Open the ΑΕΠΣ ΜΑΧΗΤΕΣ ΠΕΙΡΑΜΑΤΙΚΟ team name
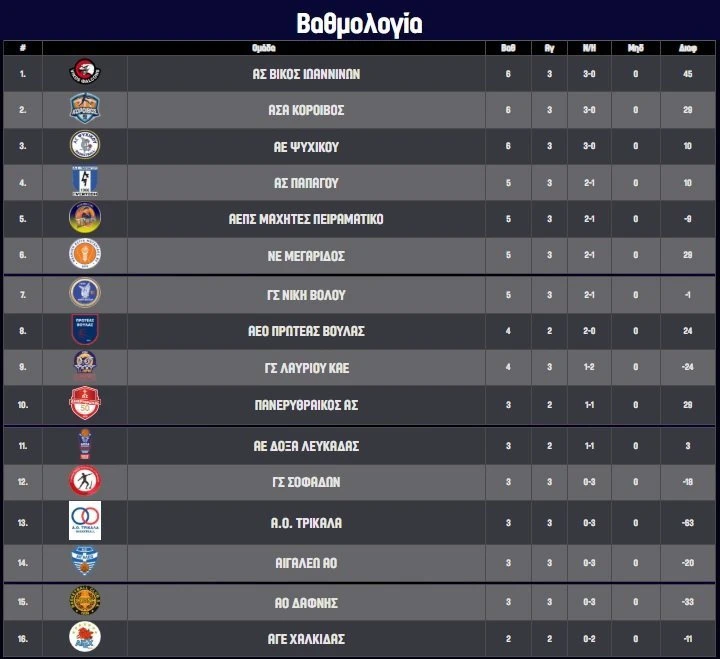The width and height of the screenshot is (720, 659). pos(307,219)
